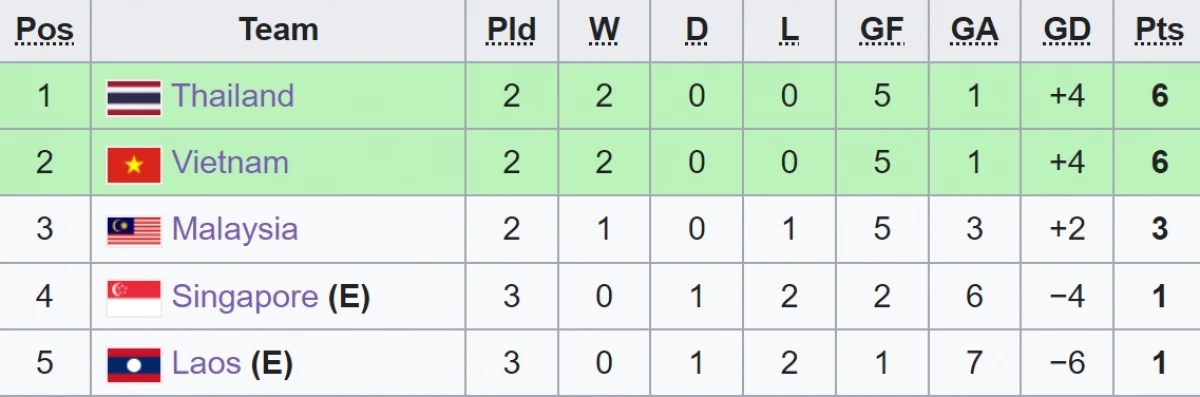Image resolution: width=1200 pixels, height=397 pixels.
Task: Click the GD column header
Action: [x=1067, y=30]
